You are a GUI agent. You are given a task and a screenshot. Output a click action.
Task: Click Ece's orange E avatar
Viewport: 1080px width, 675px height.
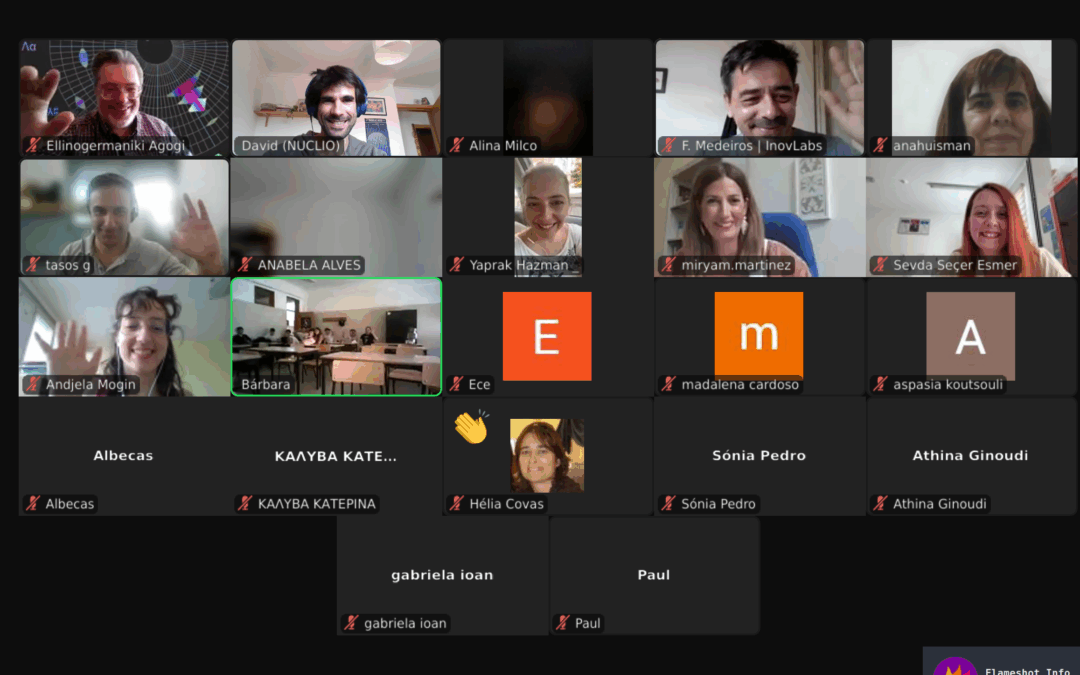(547, 336)
